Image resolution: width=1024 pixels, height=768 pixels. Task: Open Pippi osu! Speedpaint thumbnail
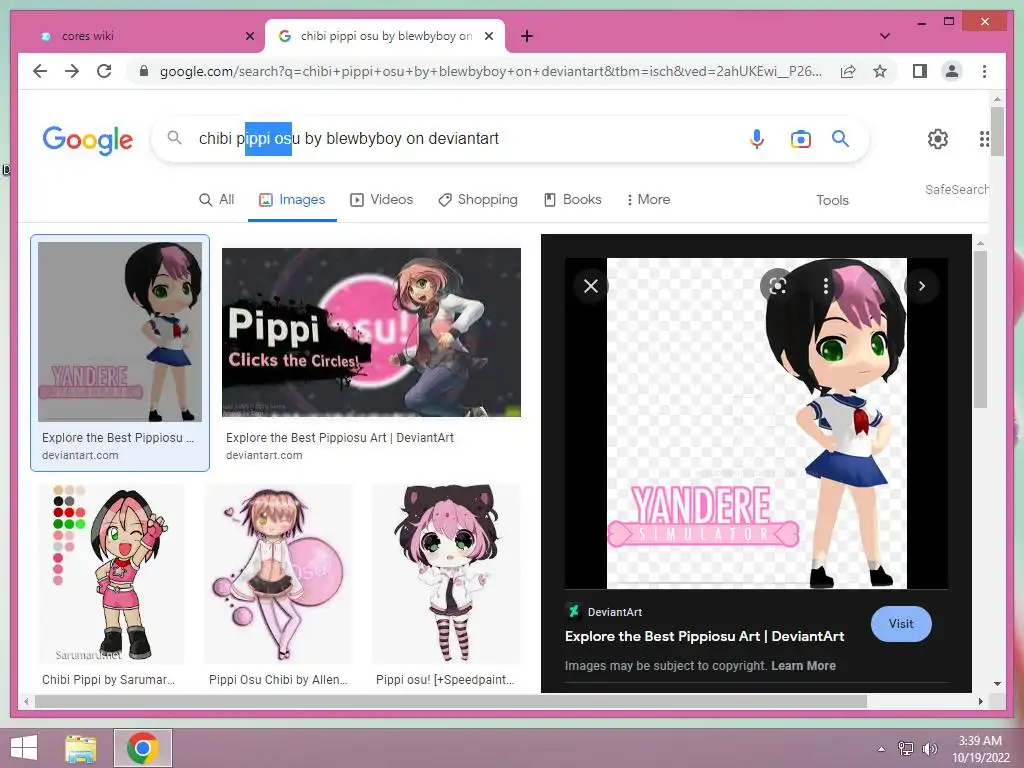point(446,574)
